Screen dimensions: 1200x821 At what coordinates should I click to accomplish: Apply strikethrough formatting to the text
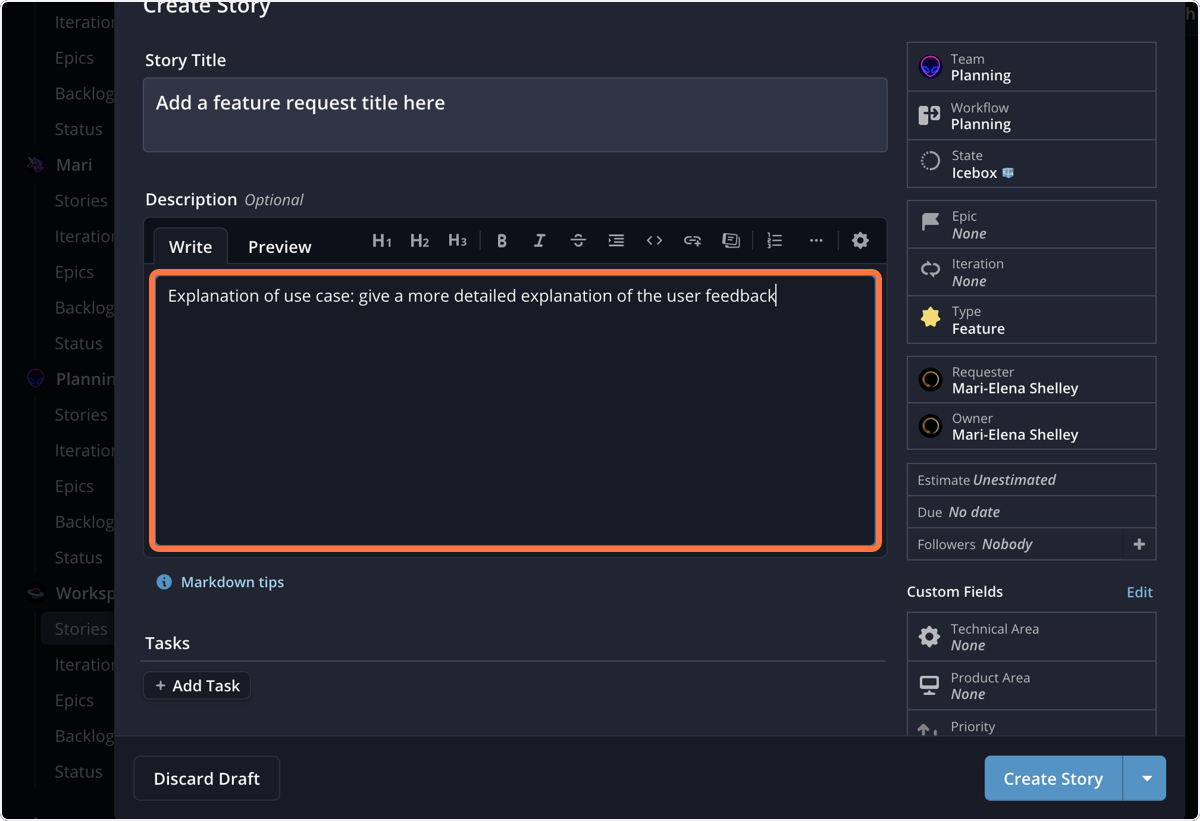pyautogui.click(x=578, y=240)
